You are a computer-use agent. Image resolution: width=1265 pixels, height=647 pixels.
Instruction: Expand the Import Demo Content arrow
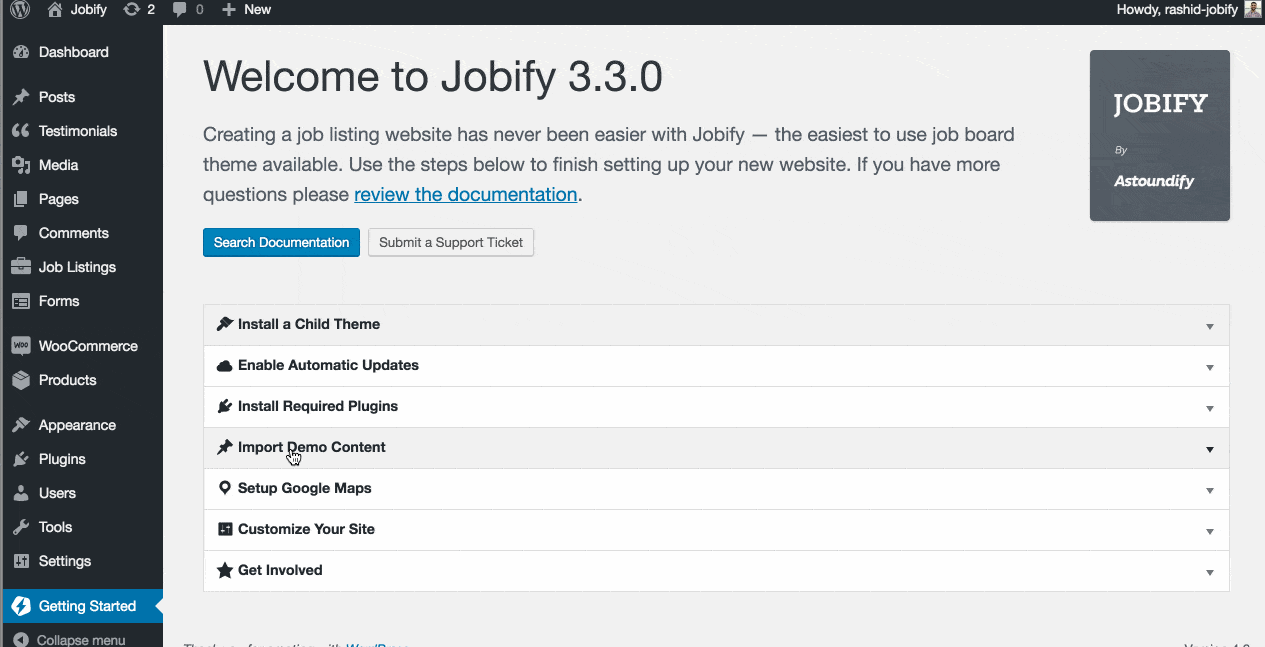[1210, 449]
